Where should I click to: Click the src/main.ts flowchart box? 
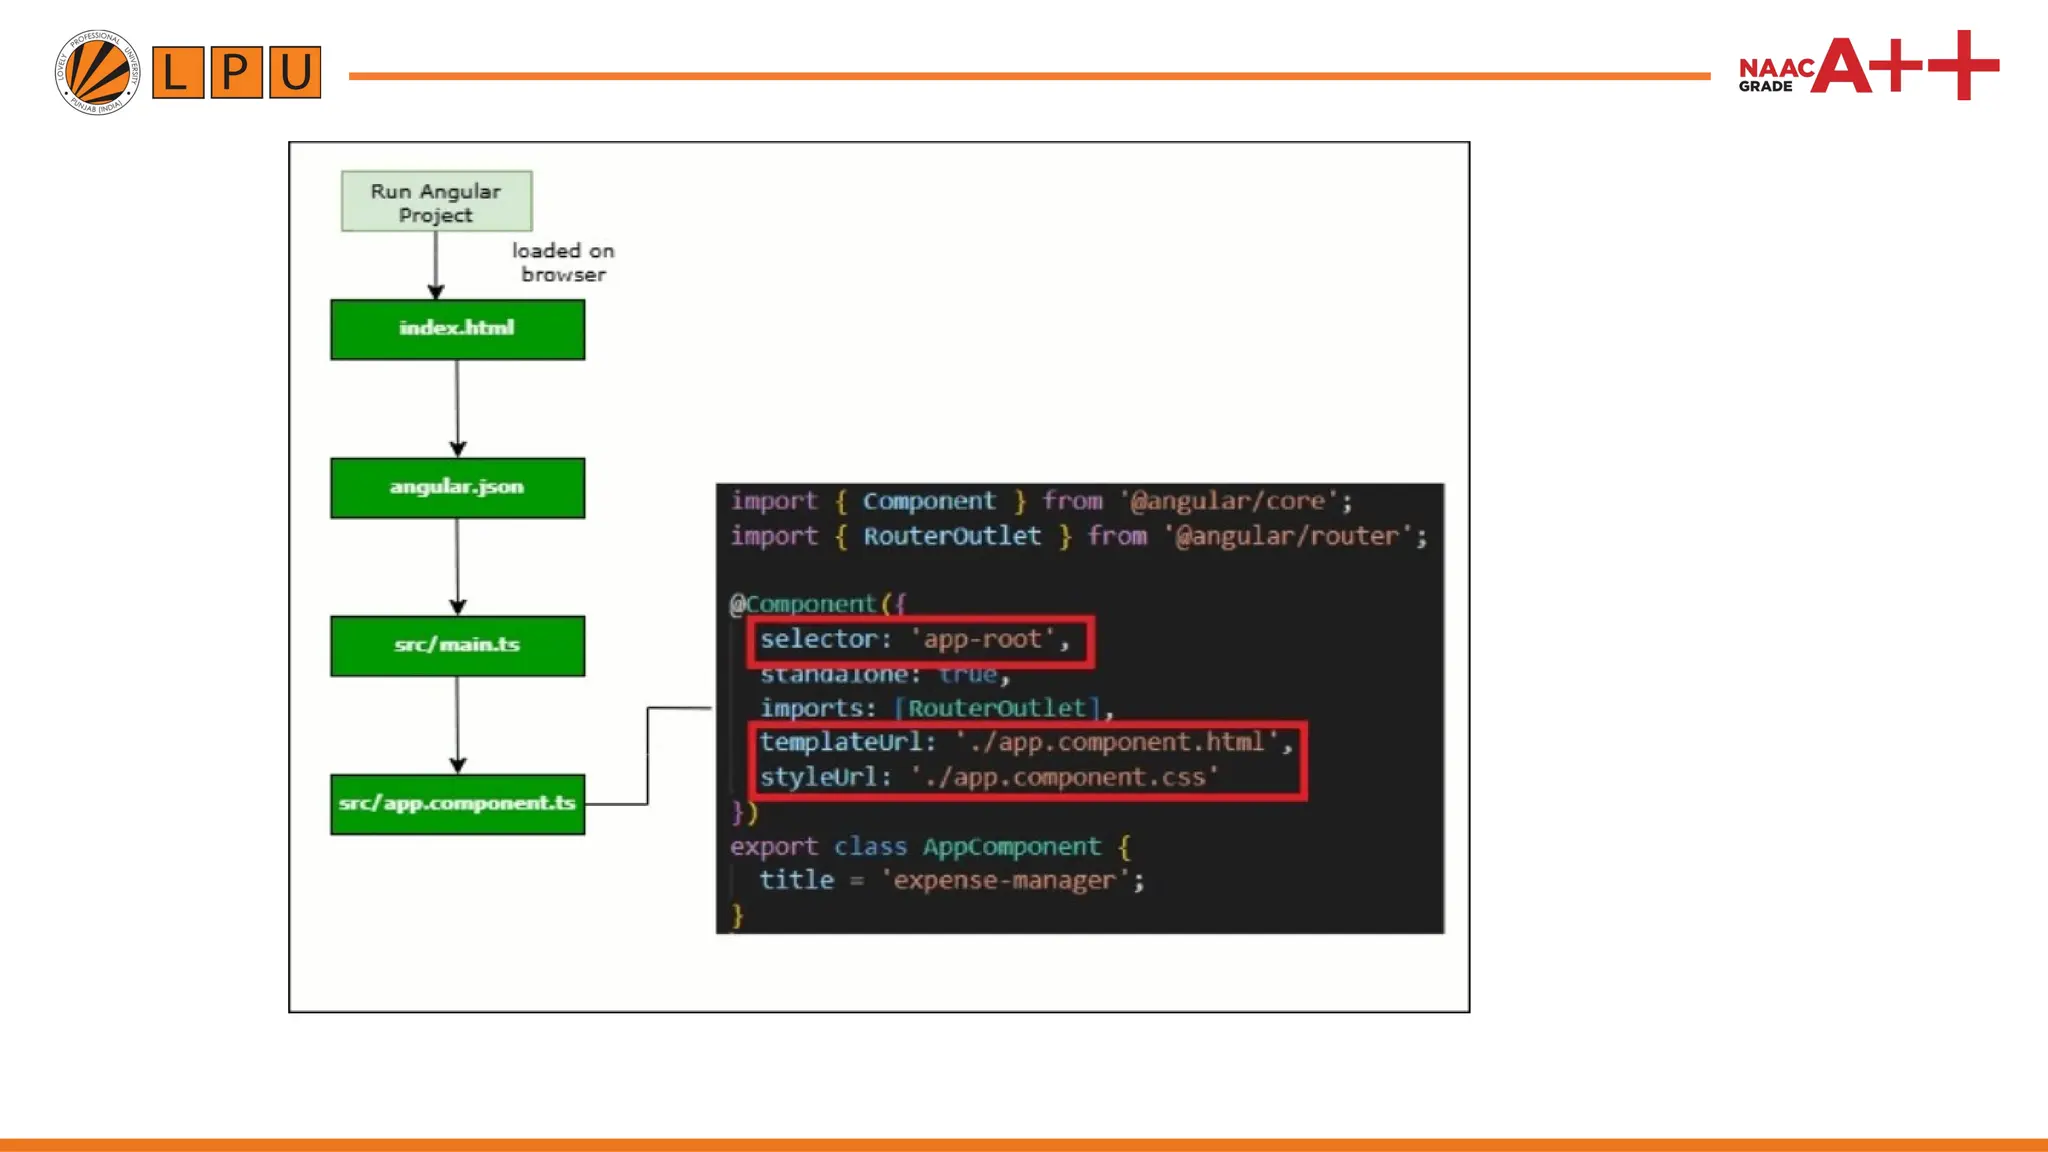pos(457,645)
